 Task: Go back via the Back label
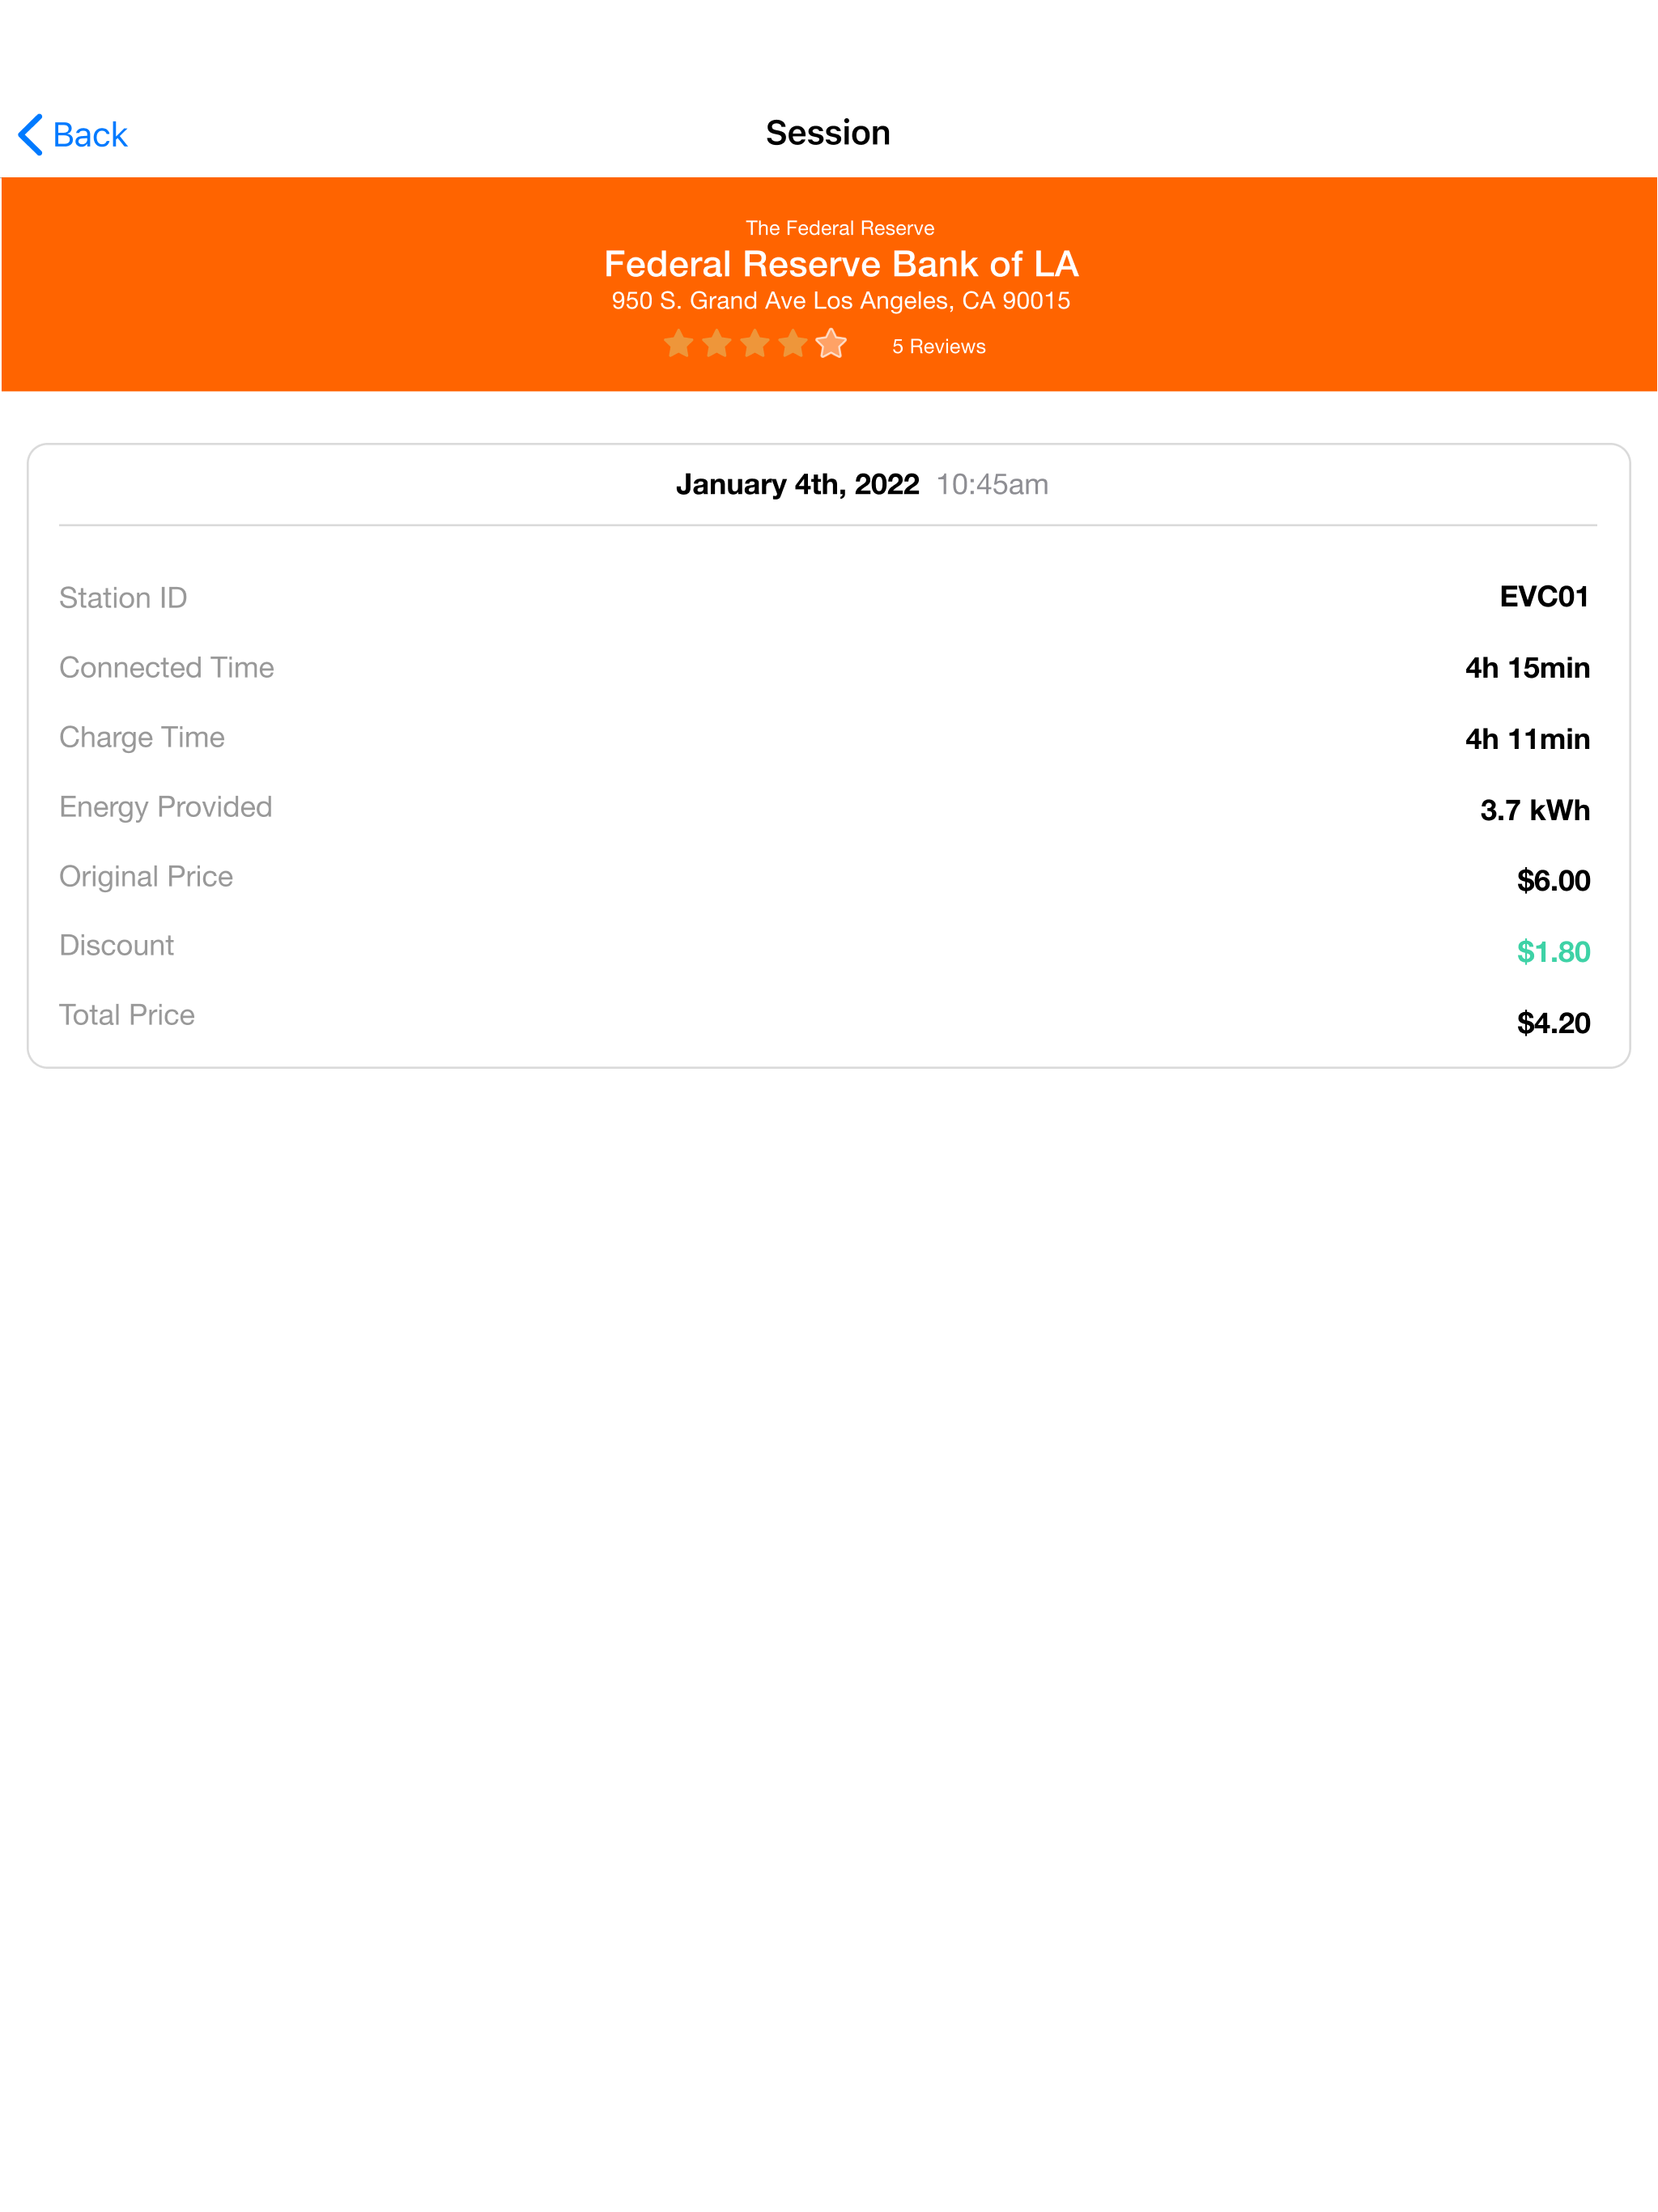tap(90, 134)
